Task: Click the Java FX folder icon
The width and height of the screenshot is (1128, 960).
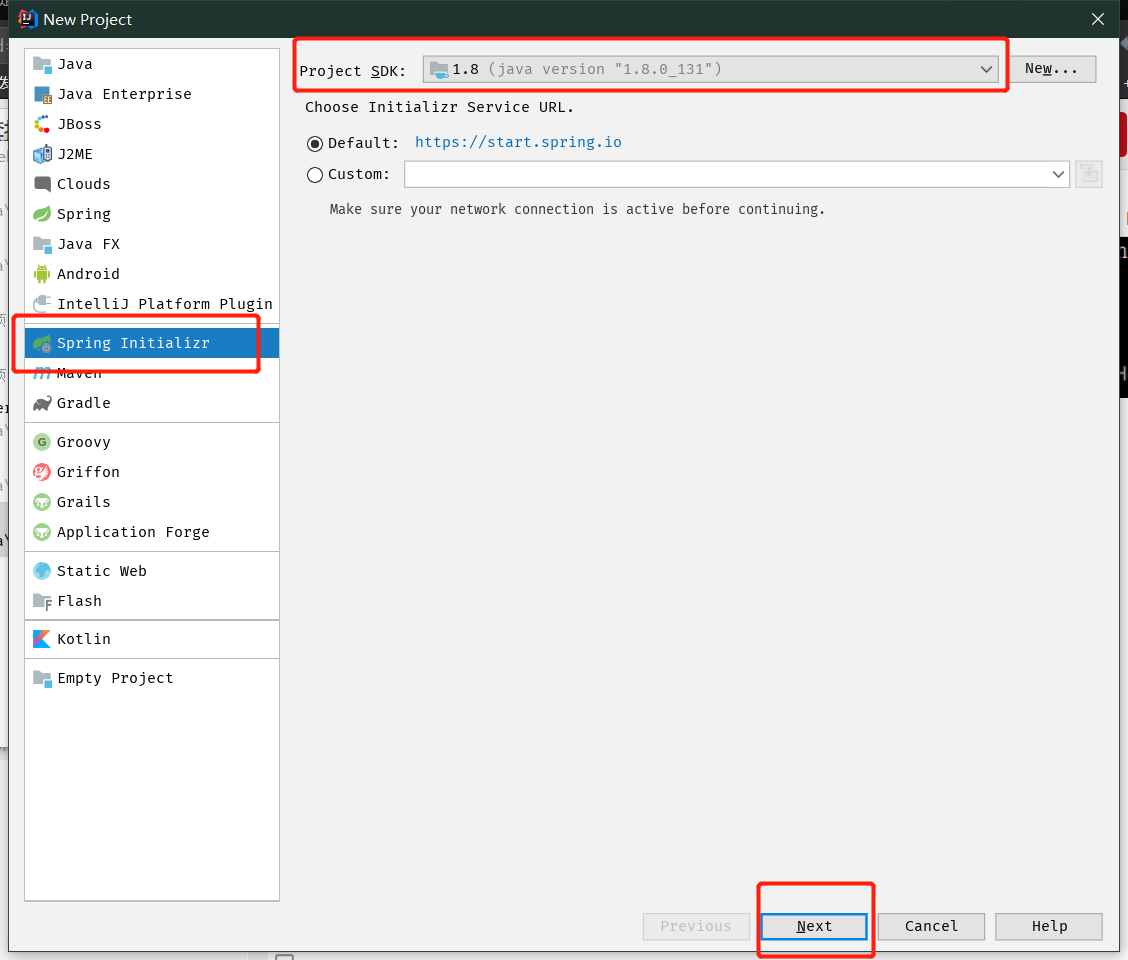Action: coord(42,245)
